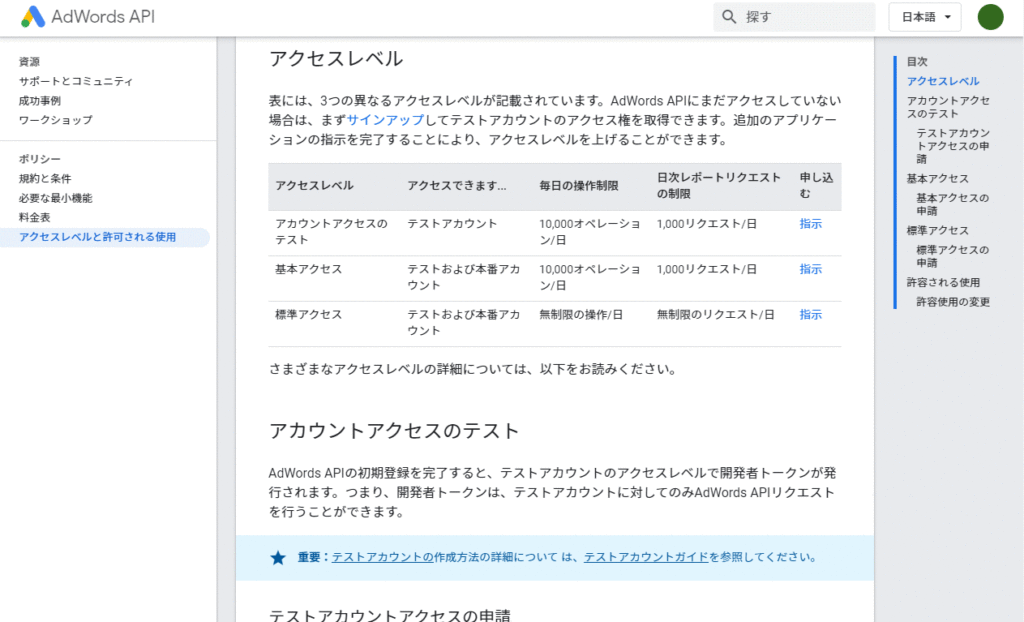Click the 申し込む column header
This screenshot has width=1024, height=622.
click(x=816, y=186)
